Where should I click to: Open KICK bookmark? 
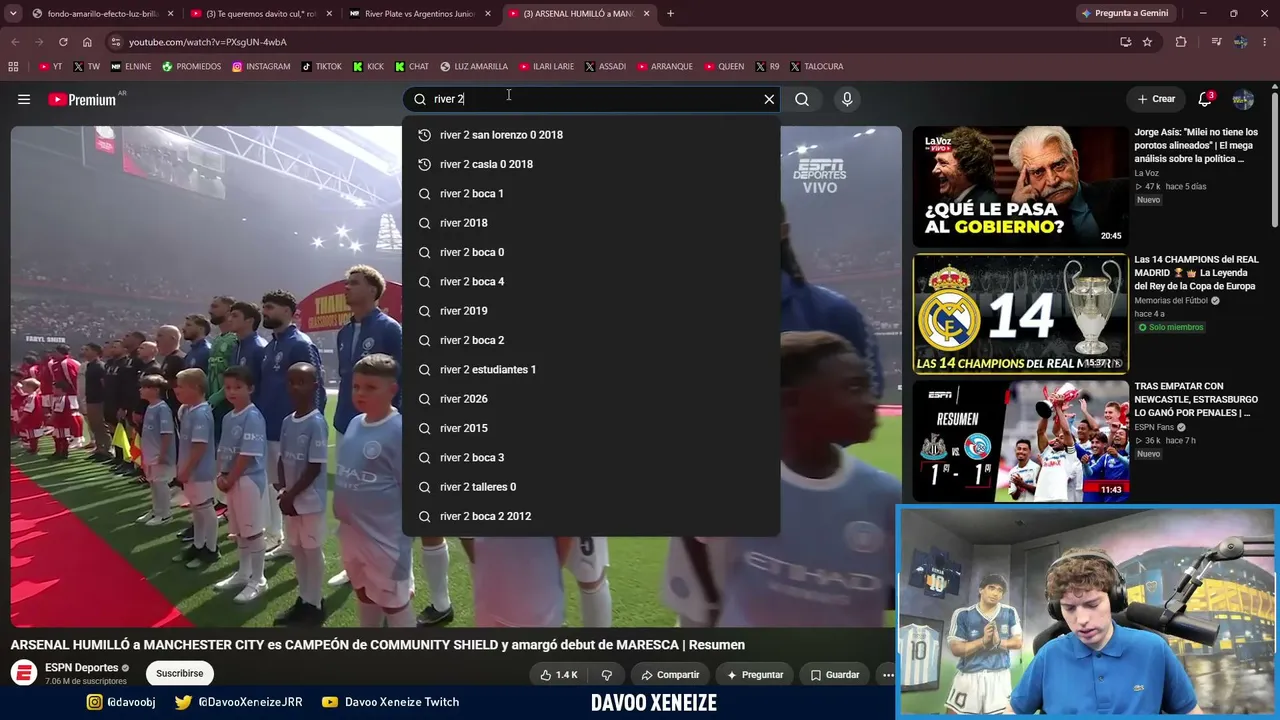(x=368, y=67)
